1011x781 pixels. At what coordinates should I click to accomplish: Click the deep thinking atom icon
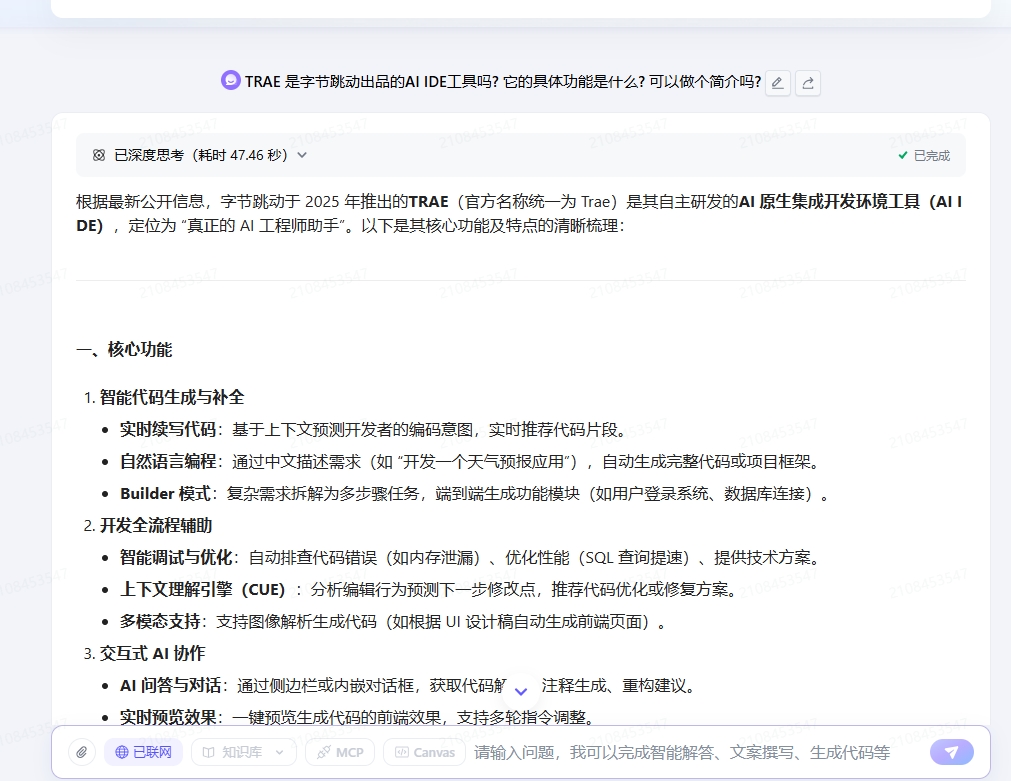coord(99,155)
